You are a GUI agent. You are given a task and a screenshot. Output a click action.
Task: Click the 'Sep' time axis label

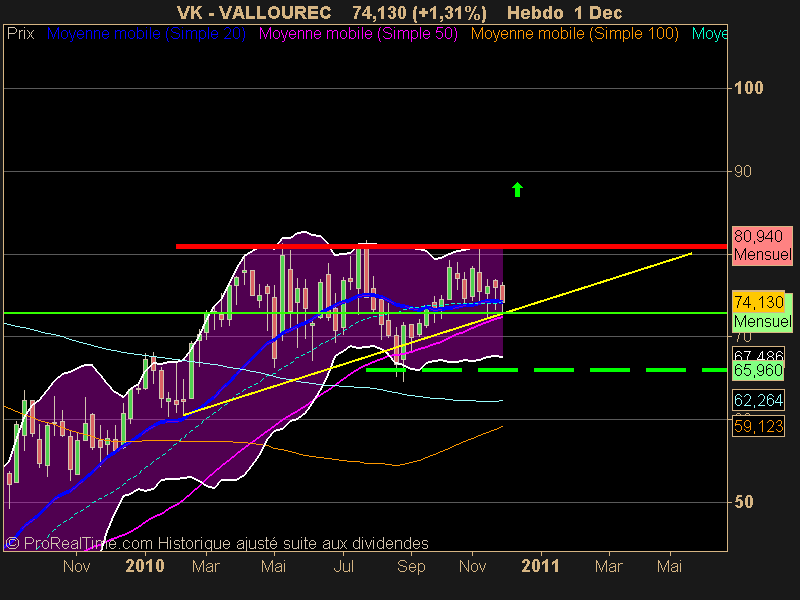click(x=411, y=566)
